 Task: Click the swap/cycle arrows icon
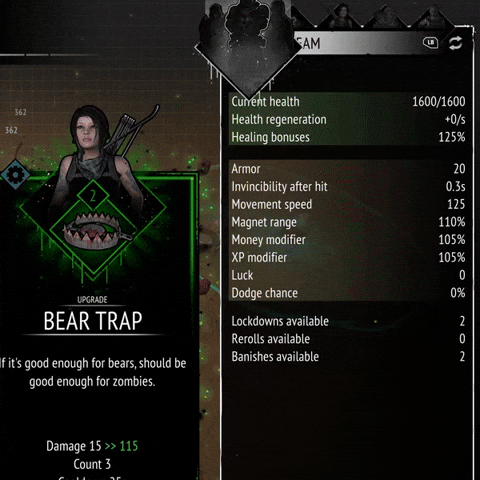[x=456, y=43]
